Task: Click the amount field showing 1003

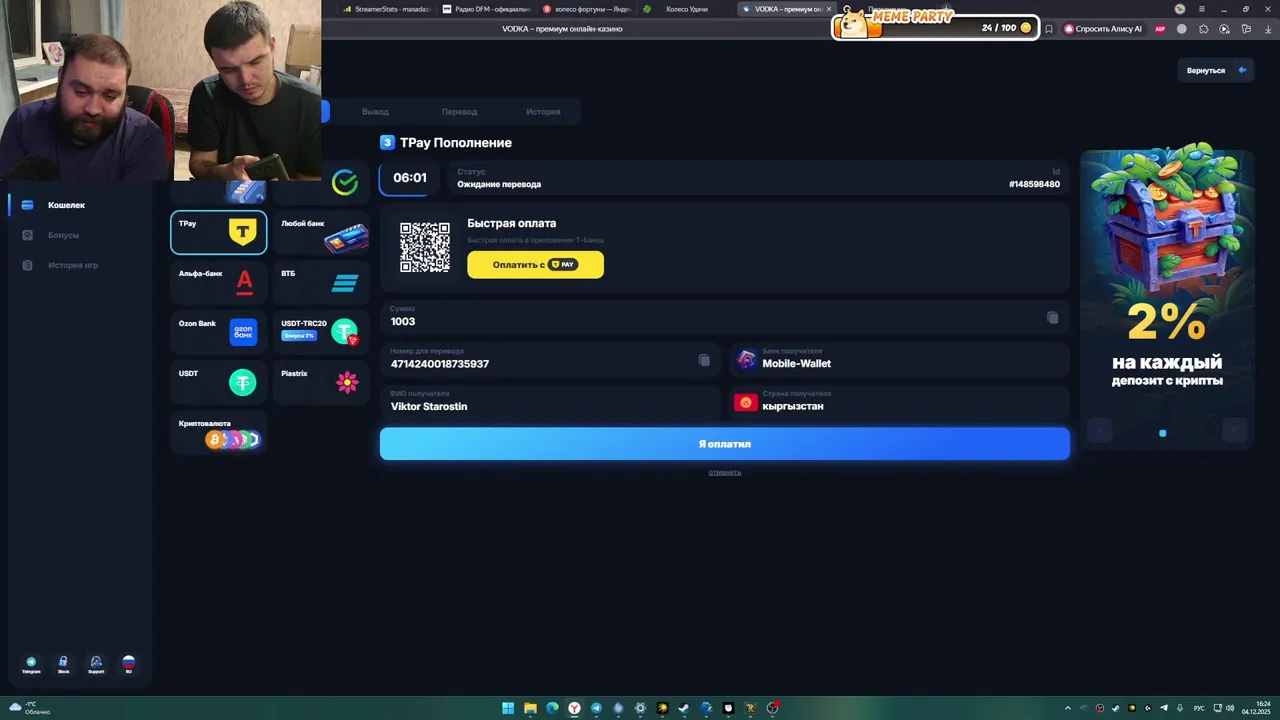Action: pos(724,317)
